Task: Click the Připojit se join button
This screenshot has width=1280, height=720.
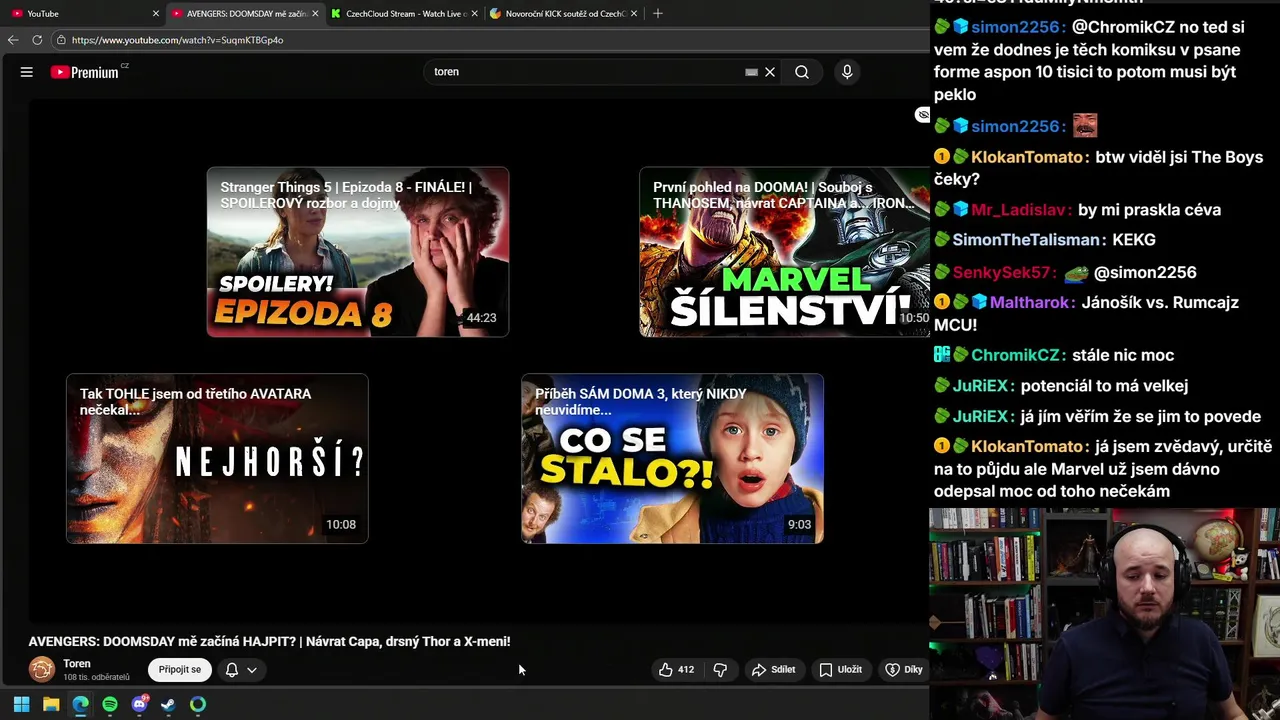Action: 180,670
